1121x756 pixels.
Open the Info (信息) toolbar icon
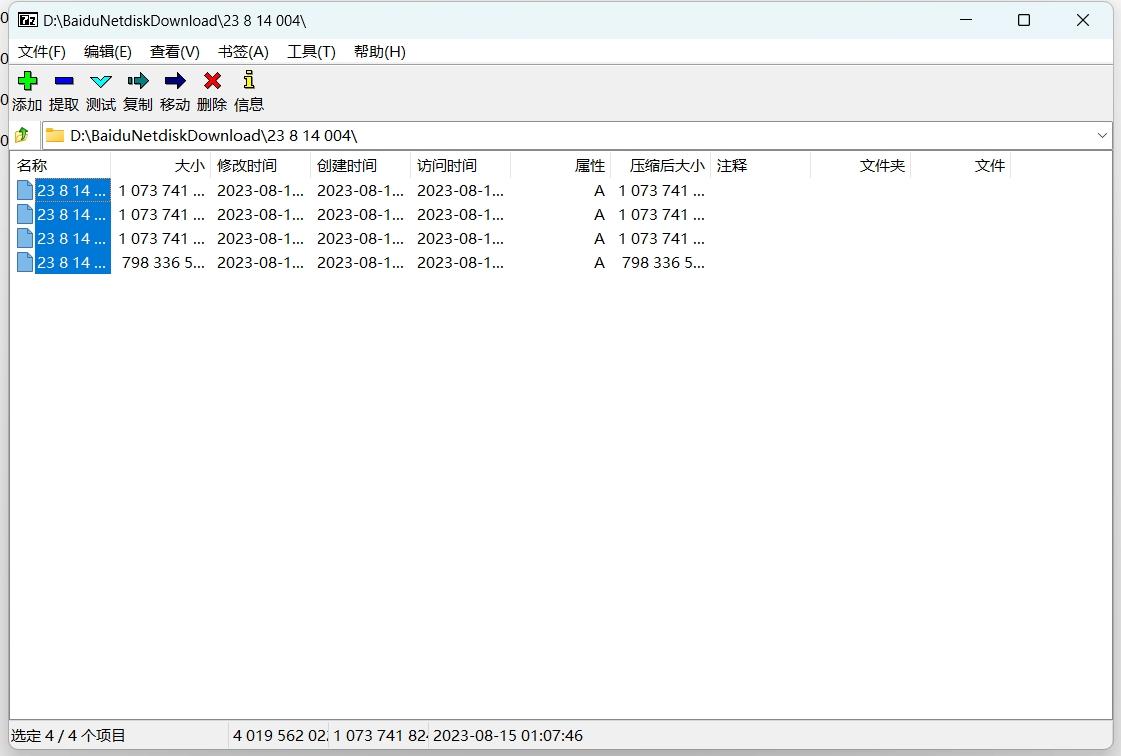click(249, 82)
